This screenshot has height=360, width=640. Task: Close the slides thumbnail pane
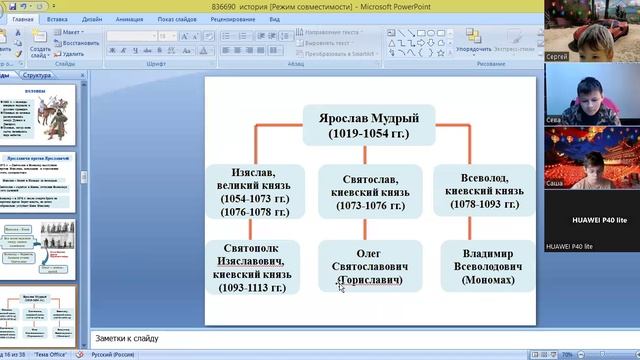pyautogui.click(x=82, y=75)
